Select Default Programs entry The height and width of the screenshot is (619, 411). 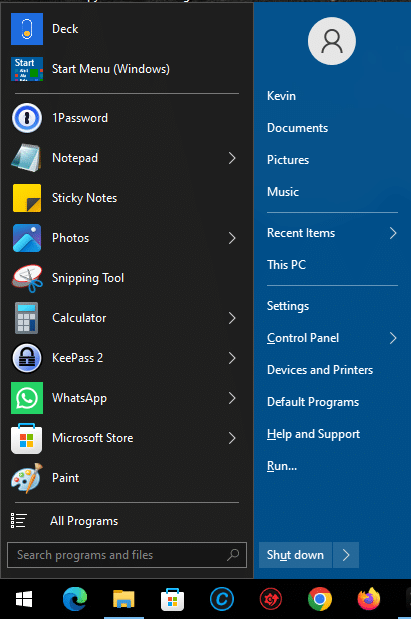point(313,402)
